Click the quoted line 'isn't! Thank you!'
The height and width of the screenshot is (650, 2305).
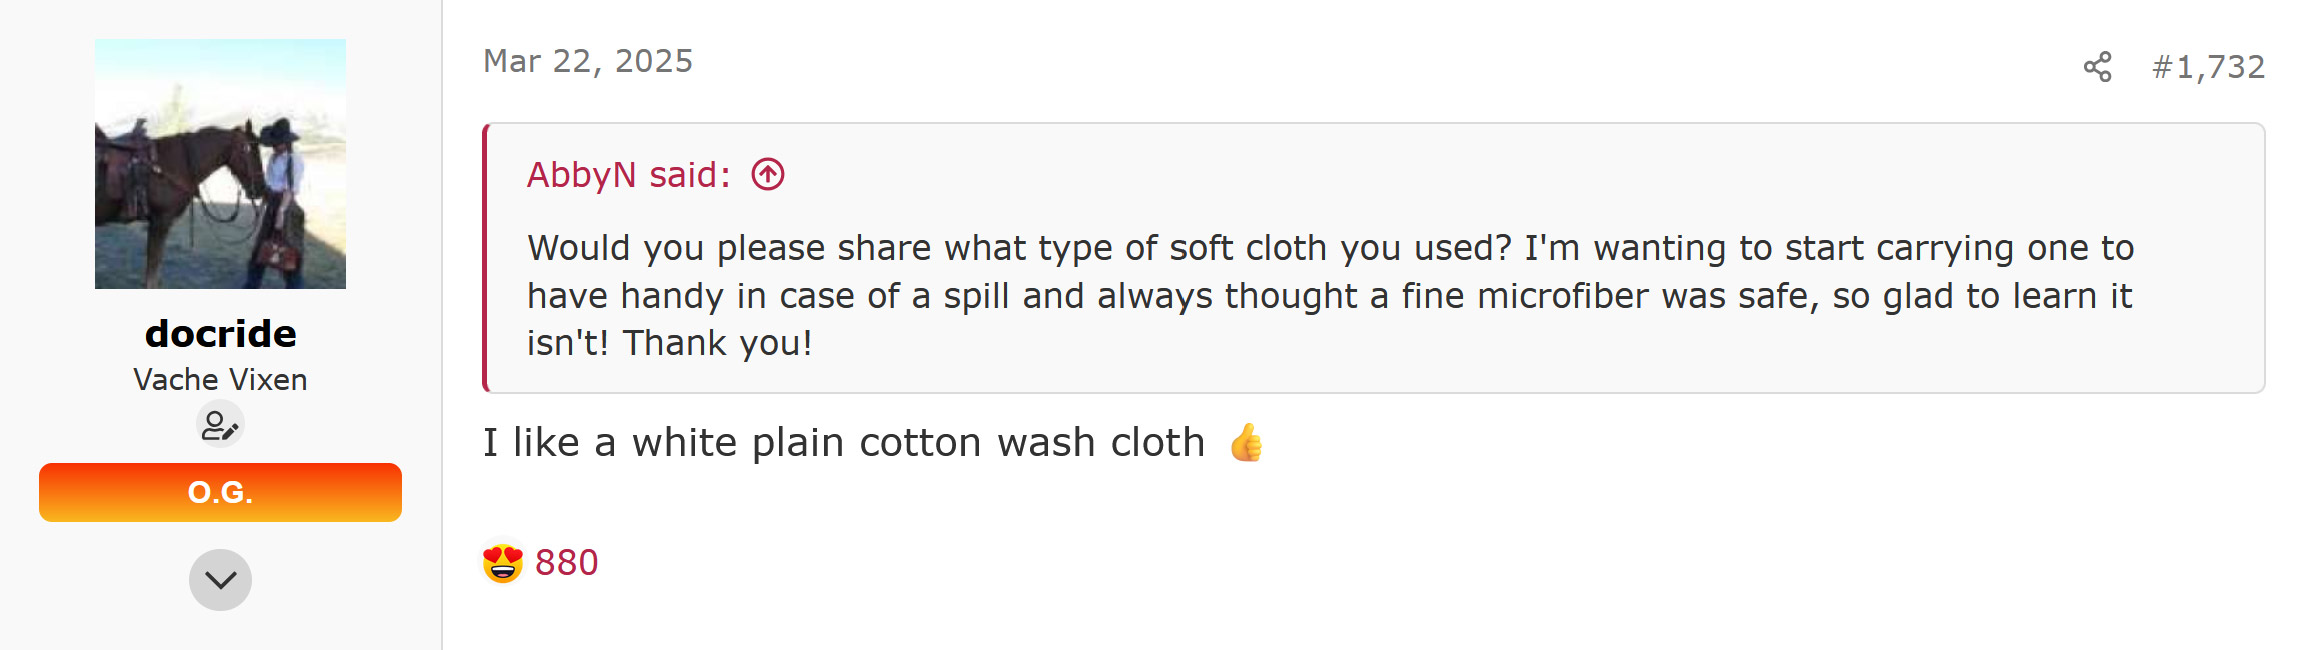coord(669,343)
